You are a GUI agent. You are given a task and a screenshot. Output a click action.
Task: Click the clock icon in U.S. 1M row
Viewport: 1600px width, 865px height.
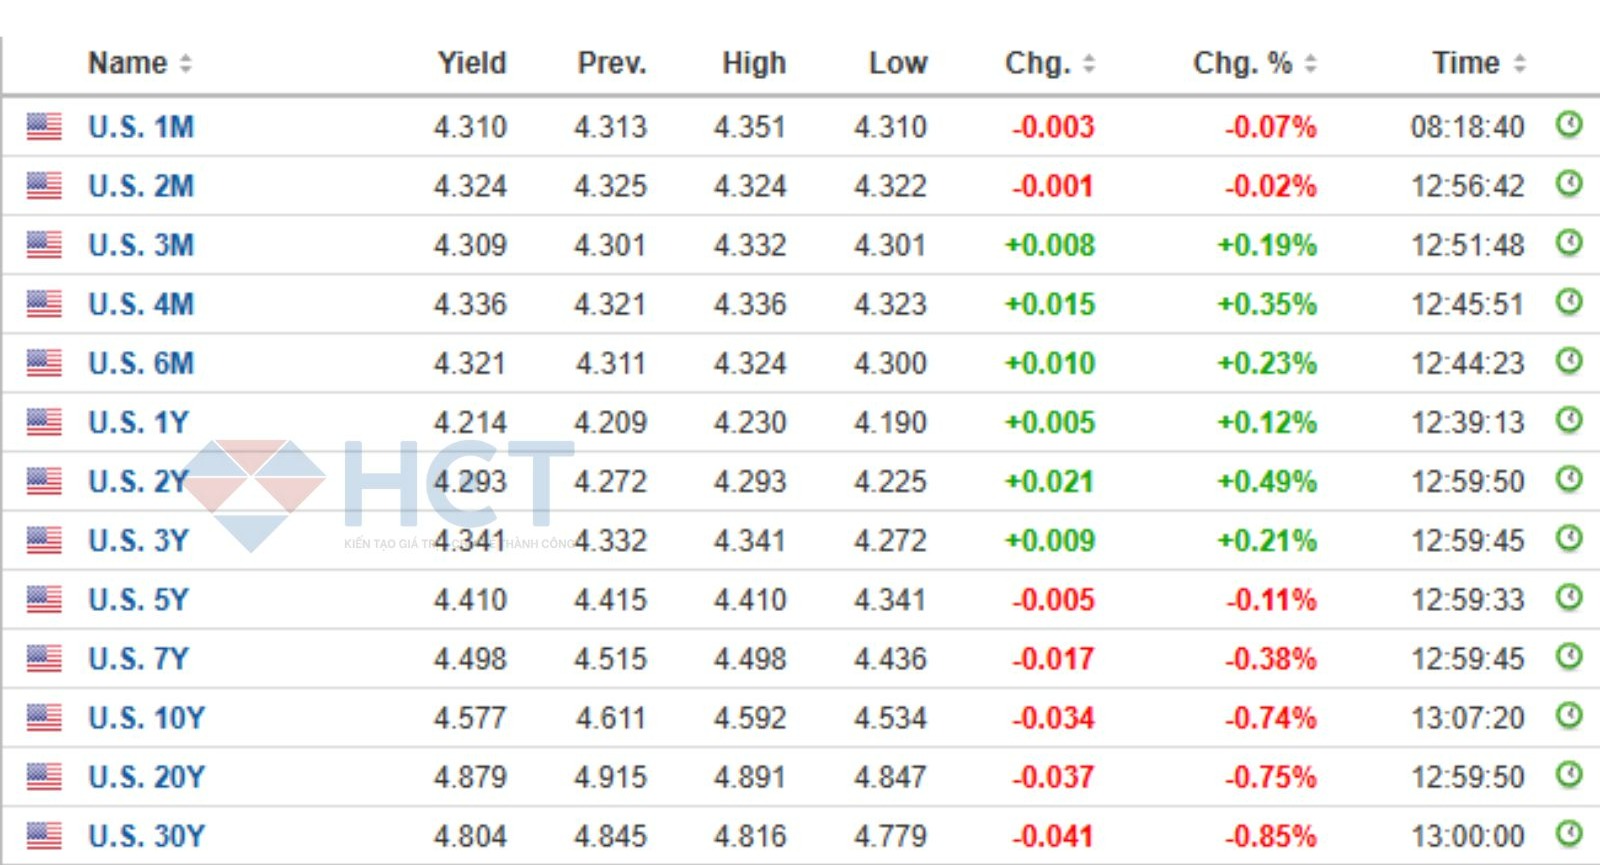pos(1569,125)
